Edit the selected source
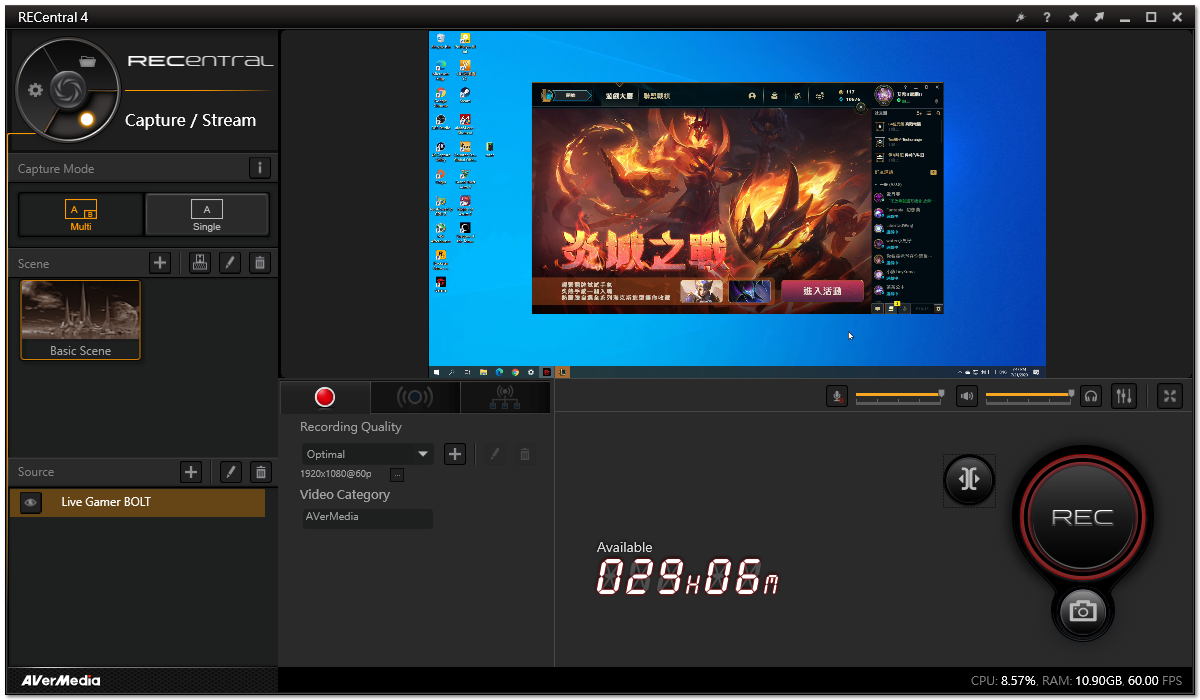The image size is (1200, 700). click(230, 472)
